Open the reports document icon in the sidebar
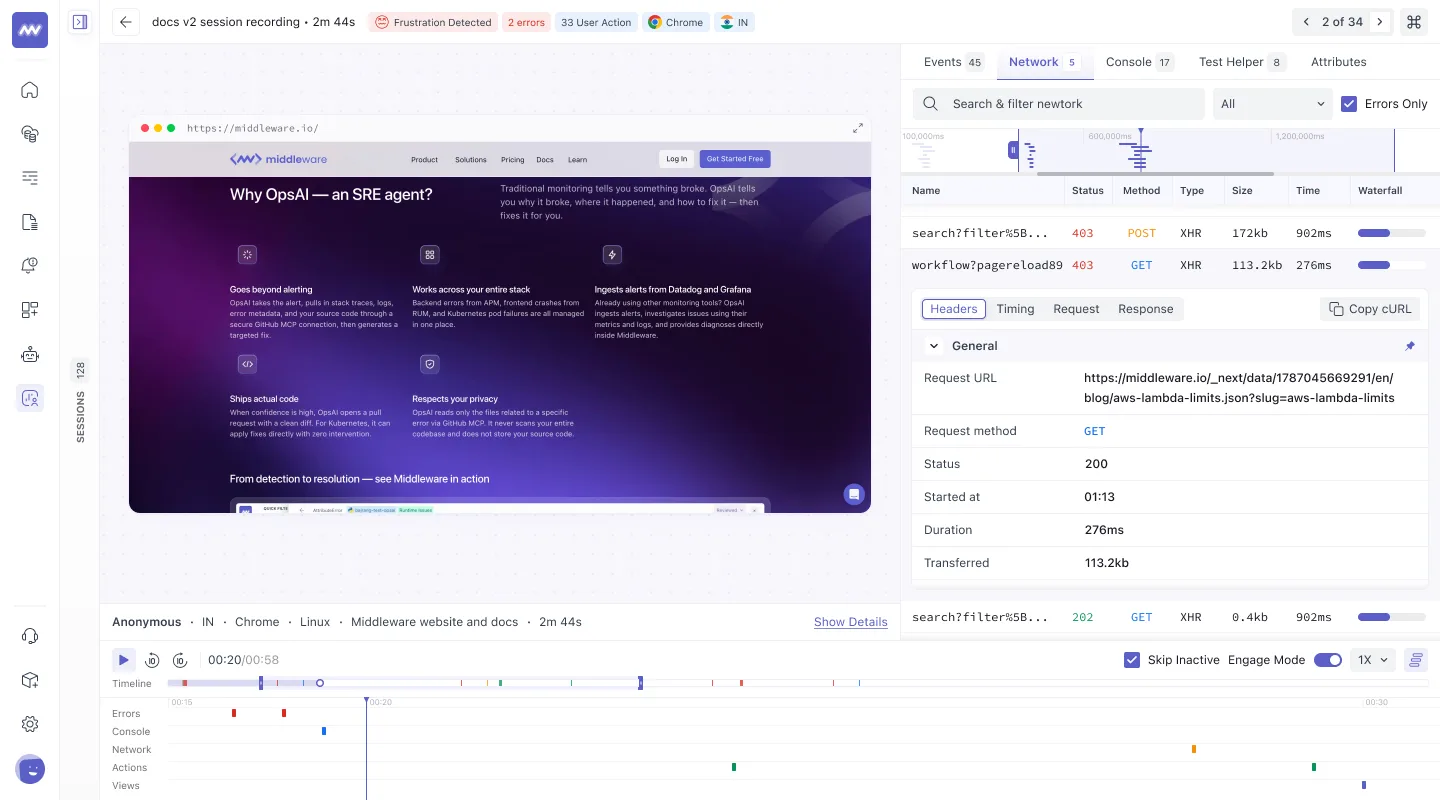 tap(30, 222)
